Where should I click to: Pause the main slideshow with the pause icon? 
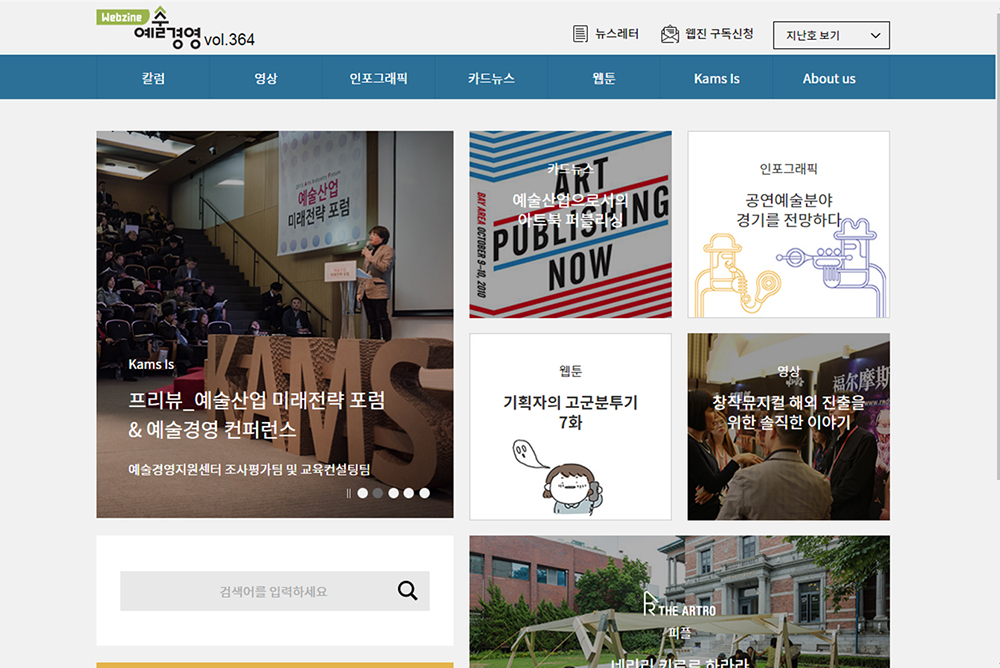(348, 493)
